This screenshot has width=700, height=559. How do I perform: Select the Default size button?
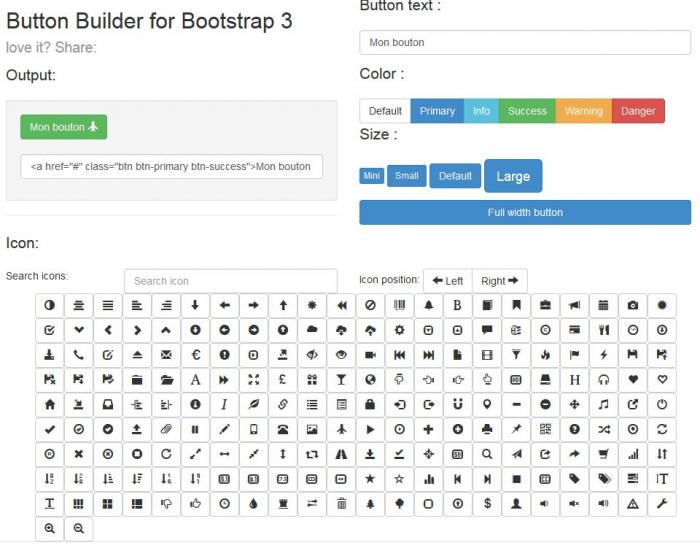point(455,176)
